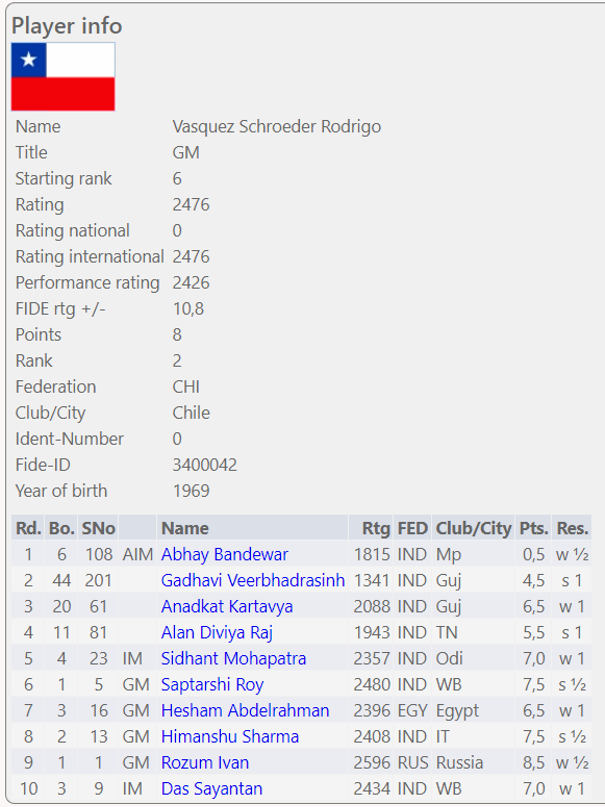Viewport: 605px width, 807px height.
Task: Open Rozum Ivan player link
Action: [x=205, y=762]
